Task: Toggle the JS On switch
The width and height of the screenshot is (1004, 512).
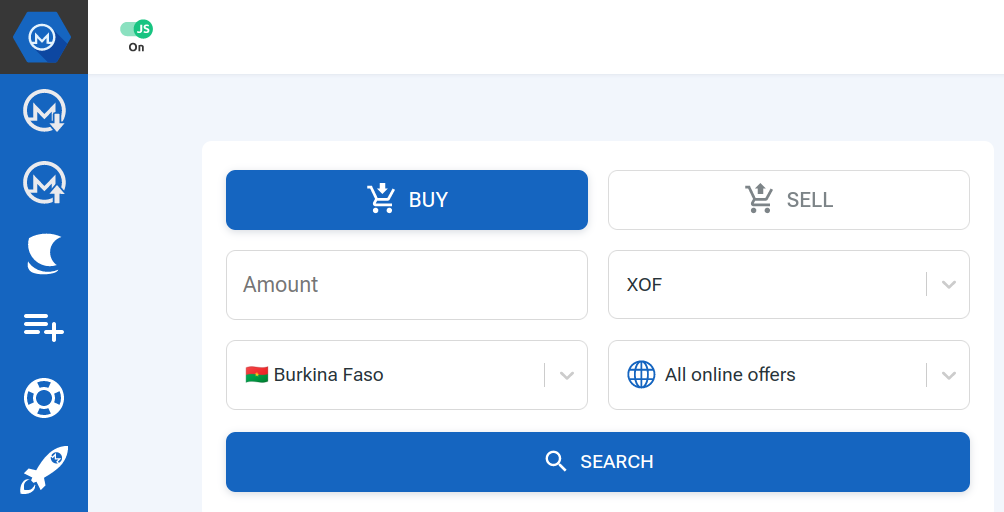Action: (x=136, y=29)
